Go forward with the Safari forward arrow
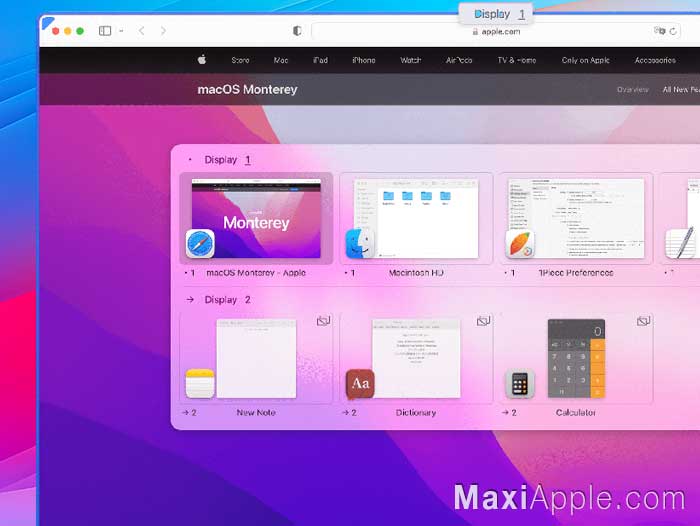 pos(163,31)
